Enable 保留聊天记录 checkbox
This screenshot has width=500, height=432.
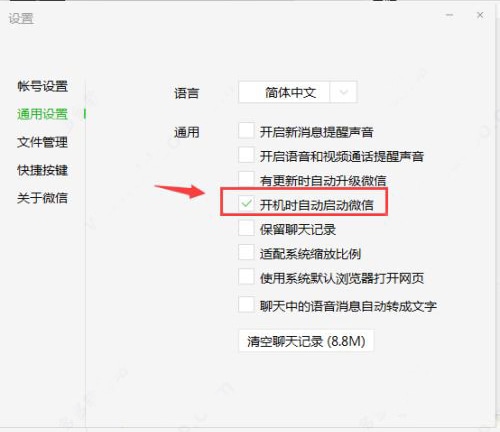[x=246, y=228]
